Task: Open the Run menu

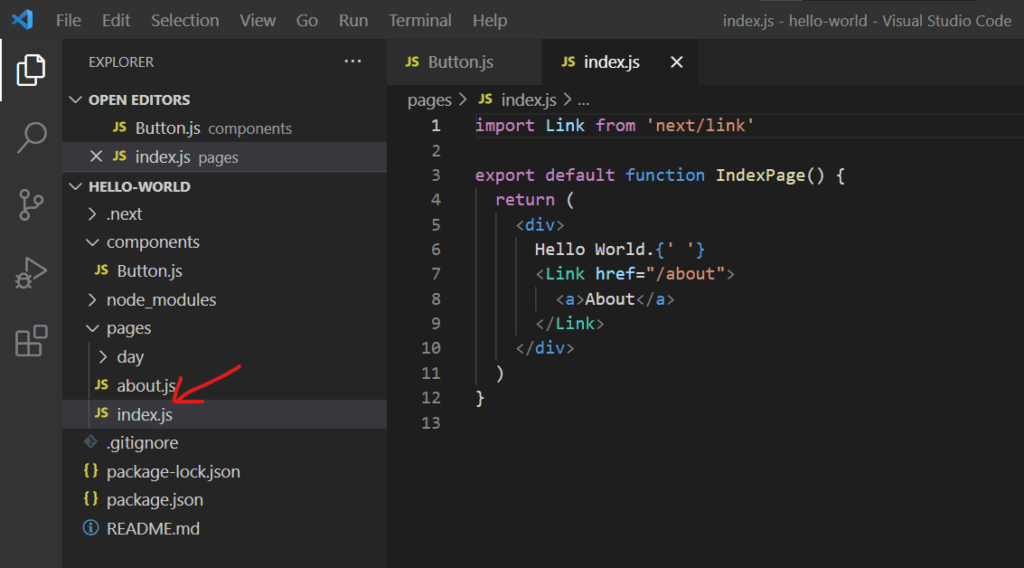Action: [353, 20]
